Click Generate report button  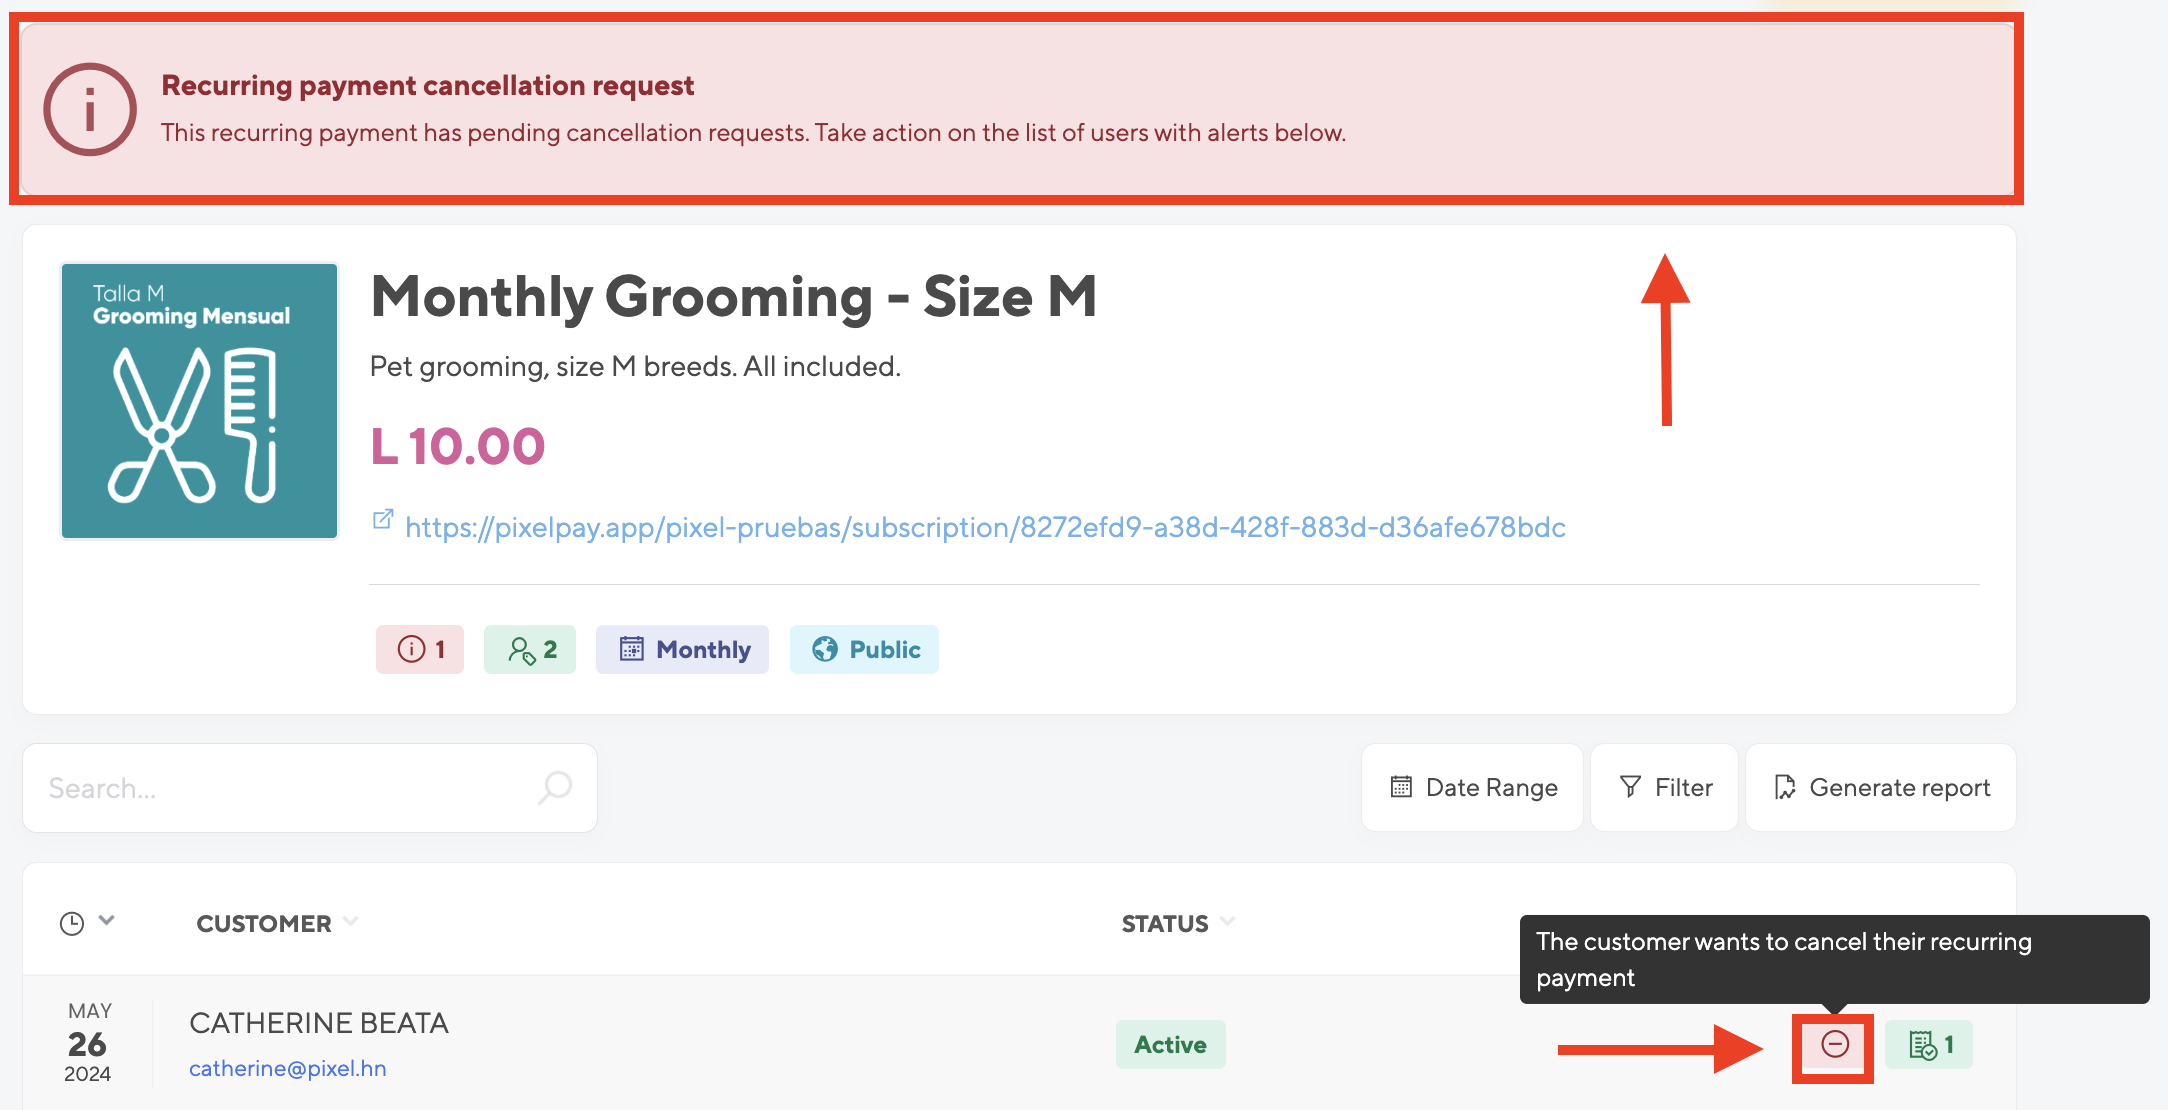(x=1881, y=788)
